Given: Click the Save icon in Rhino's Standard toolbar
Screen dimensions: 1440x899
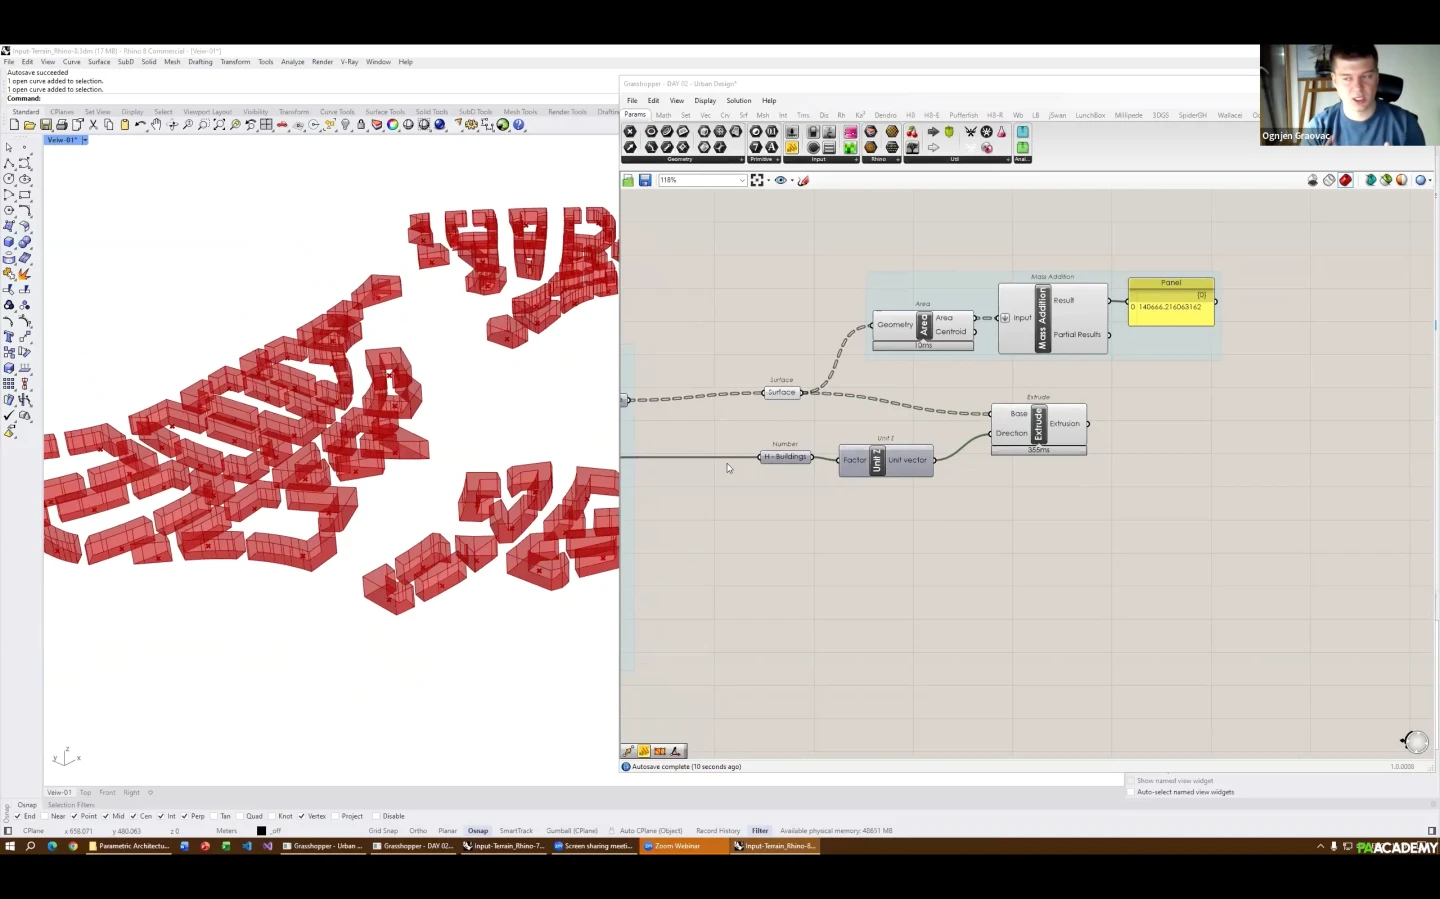Looking at the screenshot, I should [46, 125].
